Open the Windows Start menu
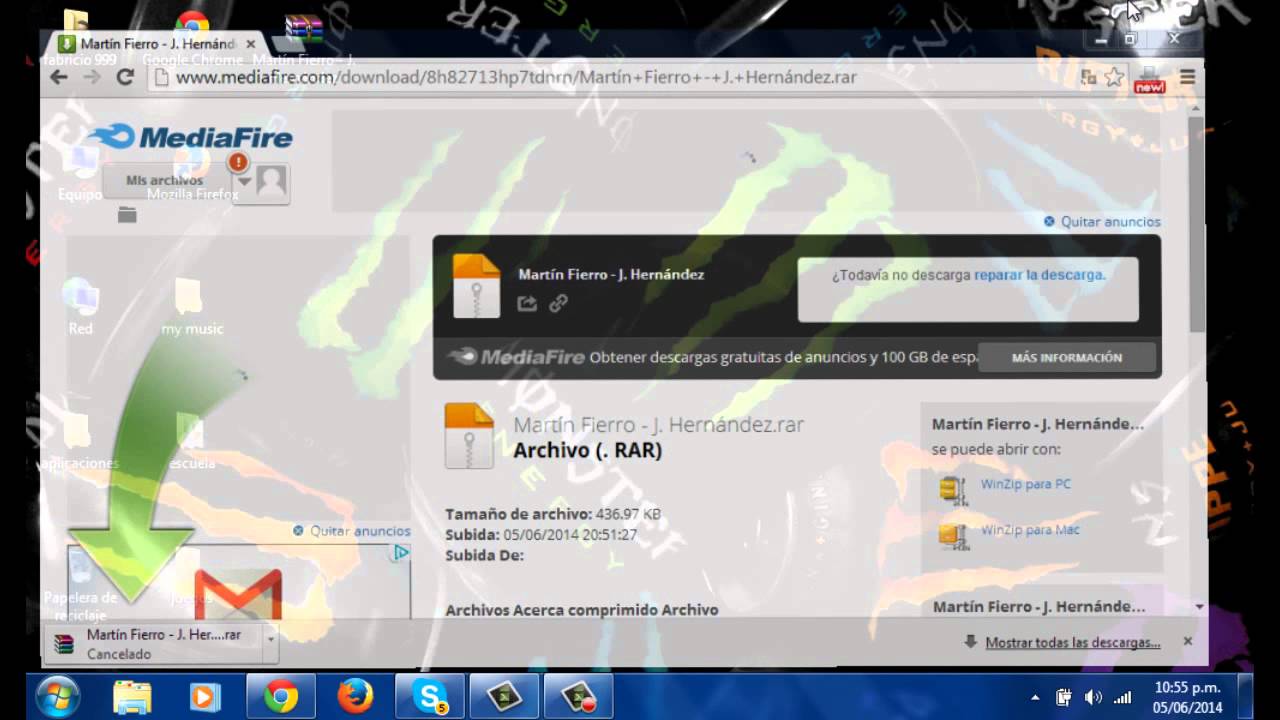This screenshot has width=1280, height=720. (x=59, y=696)
